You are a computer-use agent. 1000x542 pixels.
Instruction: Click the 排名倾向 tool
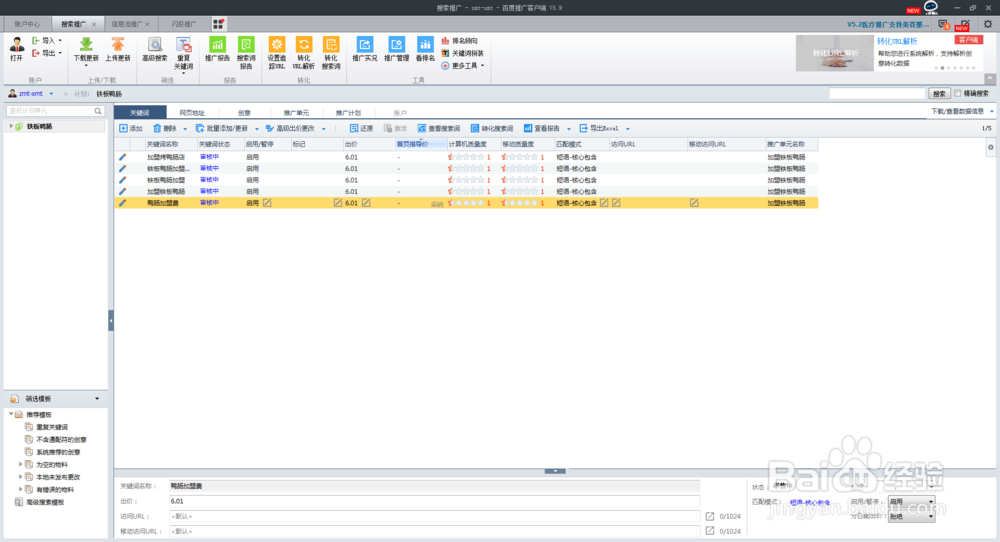click(459, 41)
